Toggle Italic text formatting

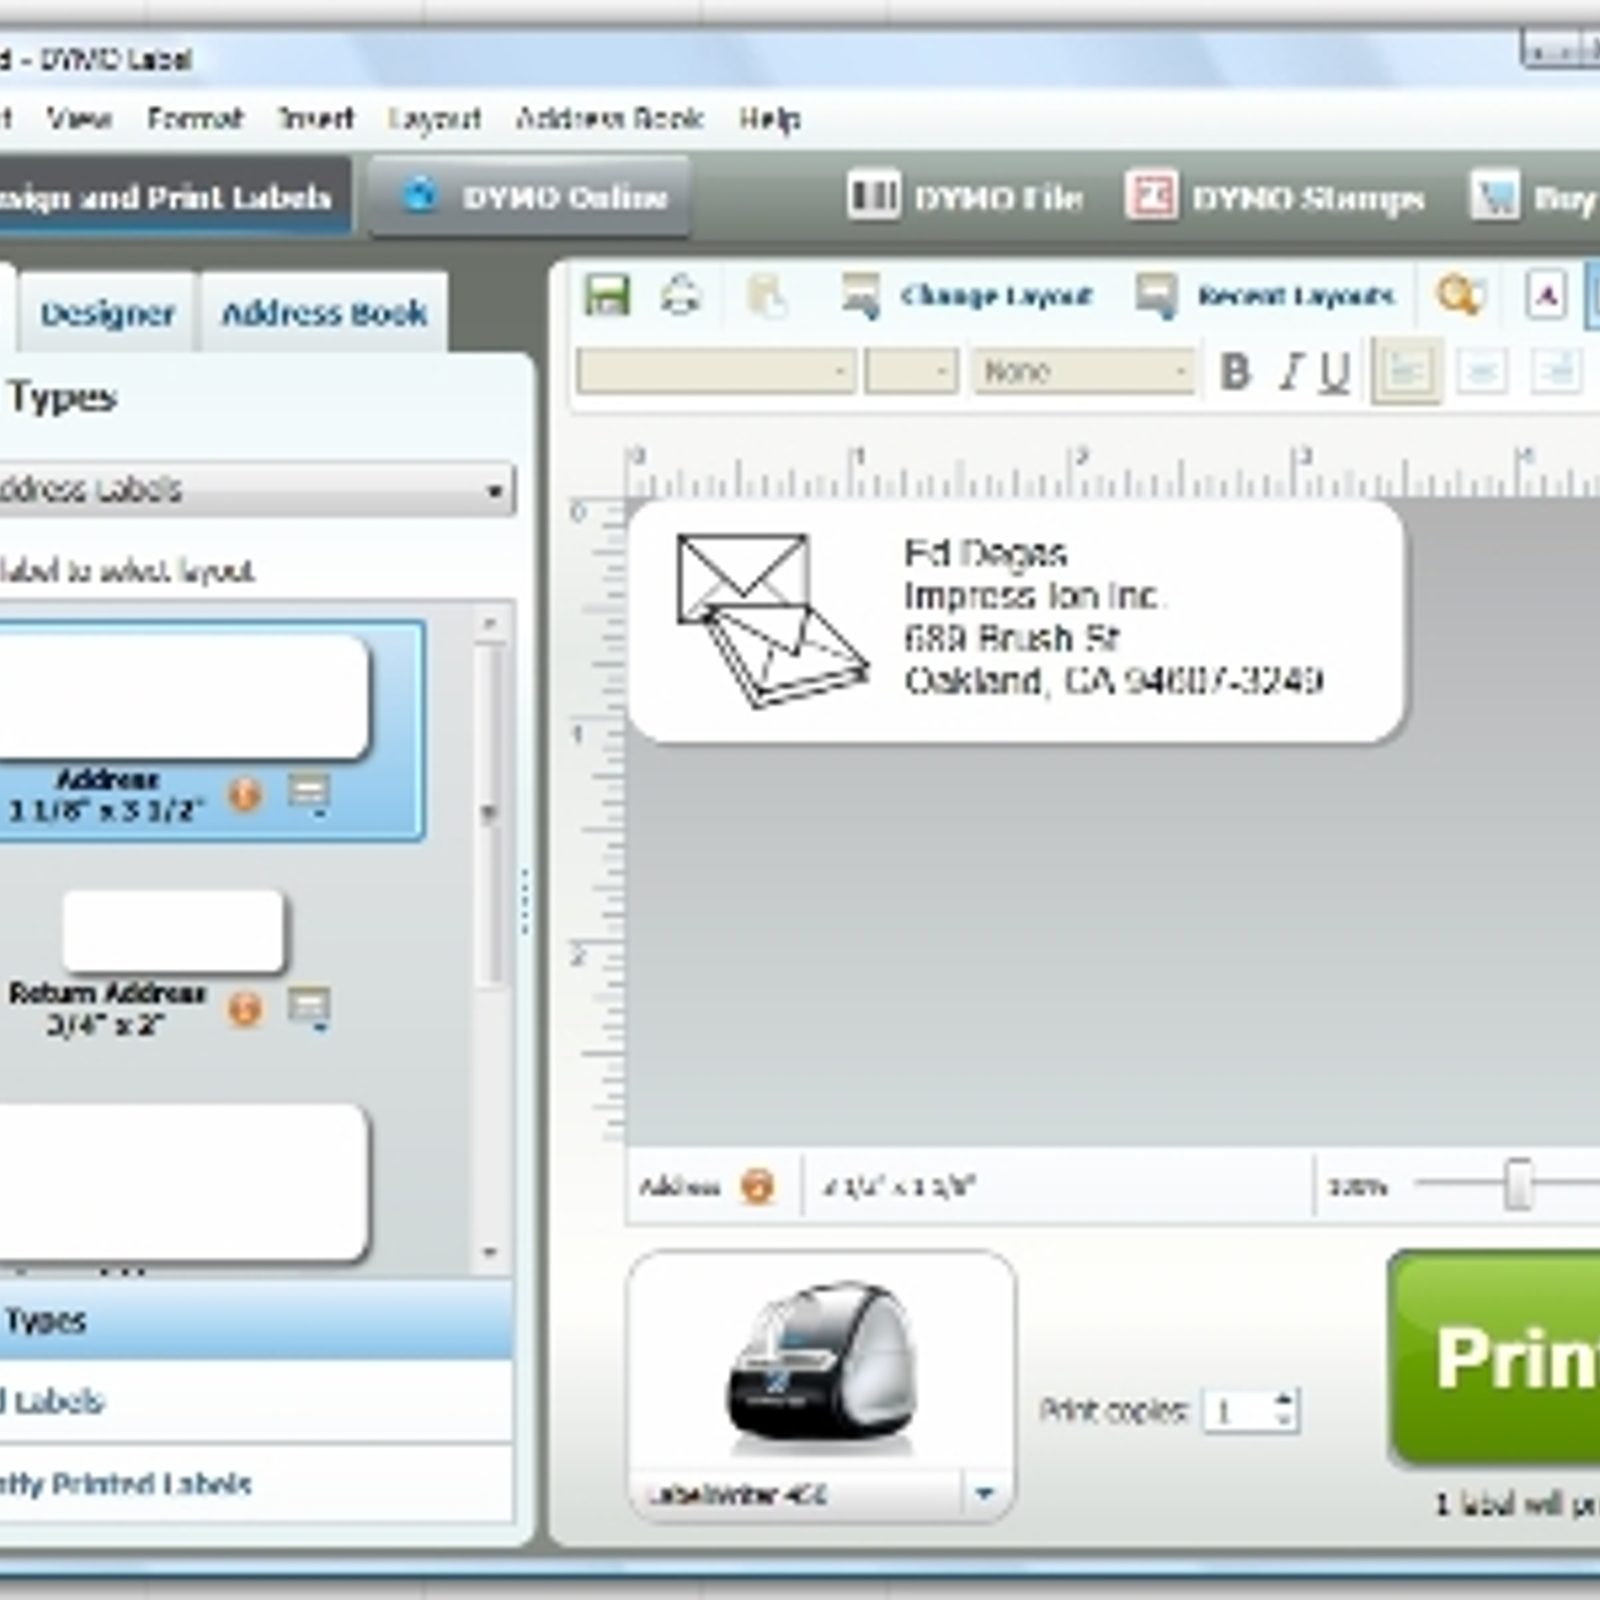(x=1290, y=372)
